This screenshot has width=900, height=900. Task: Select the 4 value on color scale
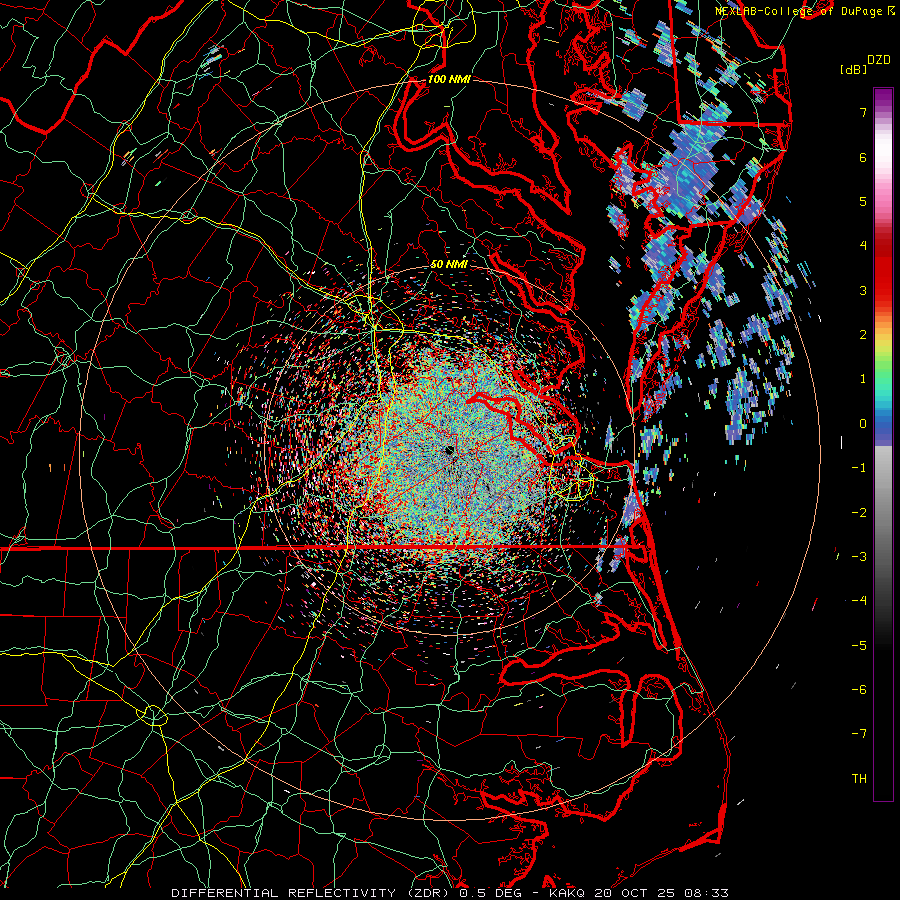tap(863, 246)
